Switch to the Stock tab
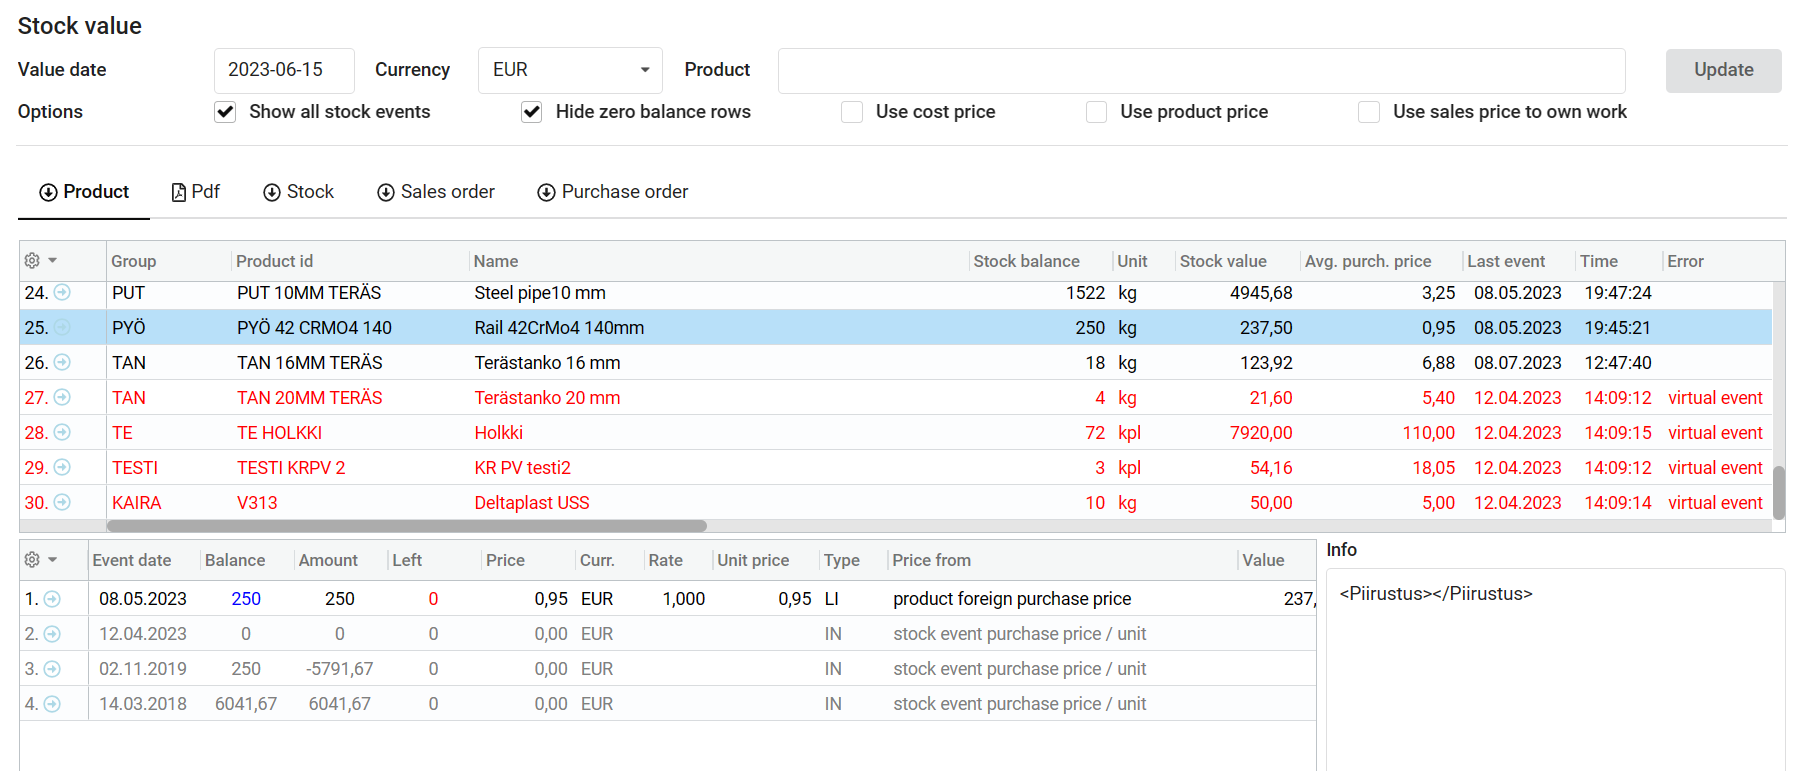This screenshot has height=771, width=1796. point(299,192)
